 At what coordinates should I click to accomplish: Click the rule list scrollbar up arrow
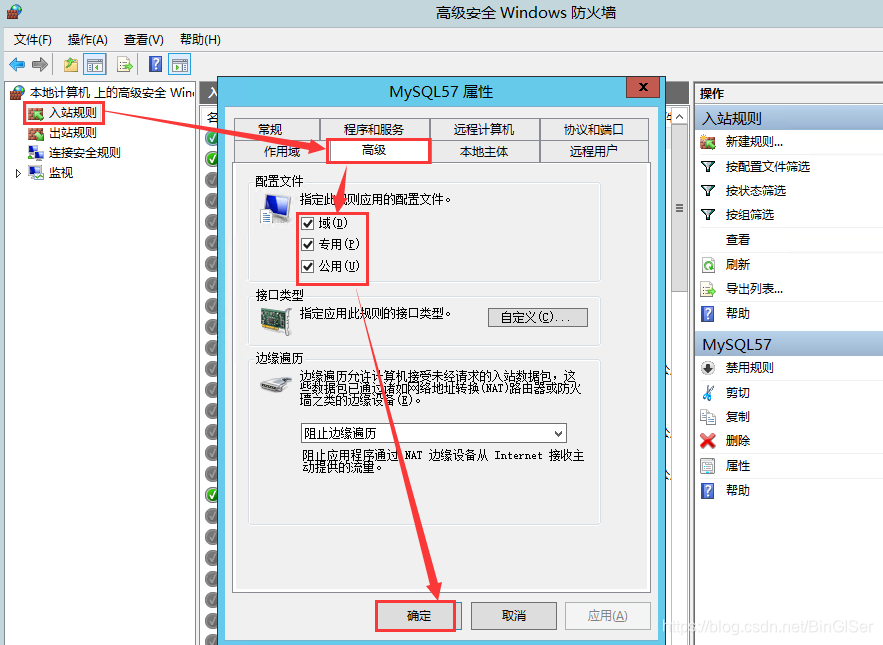point(680,117)
